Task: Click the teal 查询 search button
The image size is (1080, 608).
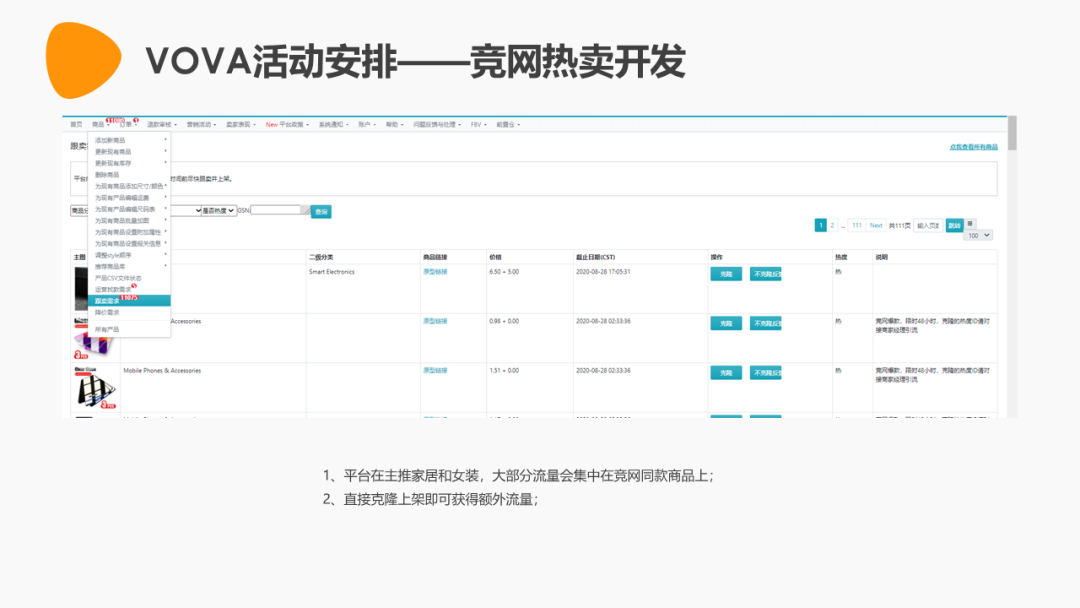Action: point(321,211)
